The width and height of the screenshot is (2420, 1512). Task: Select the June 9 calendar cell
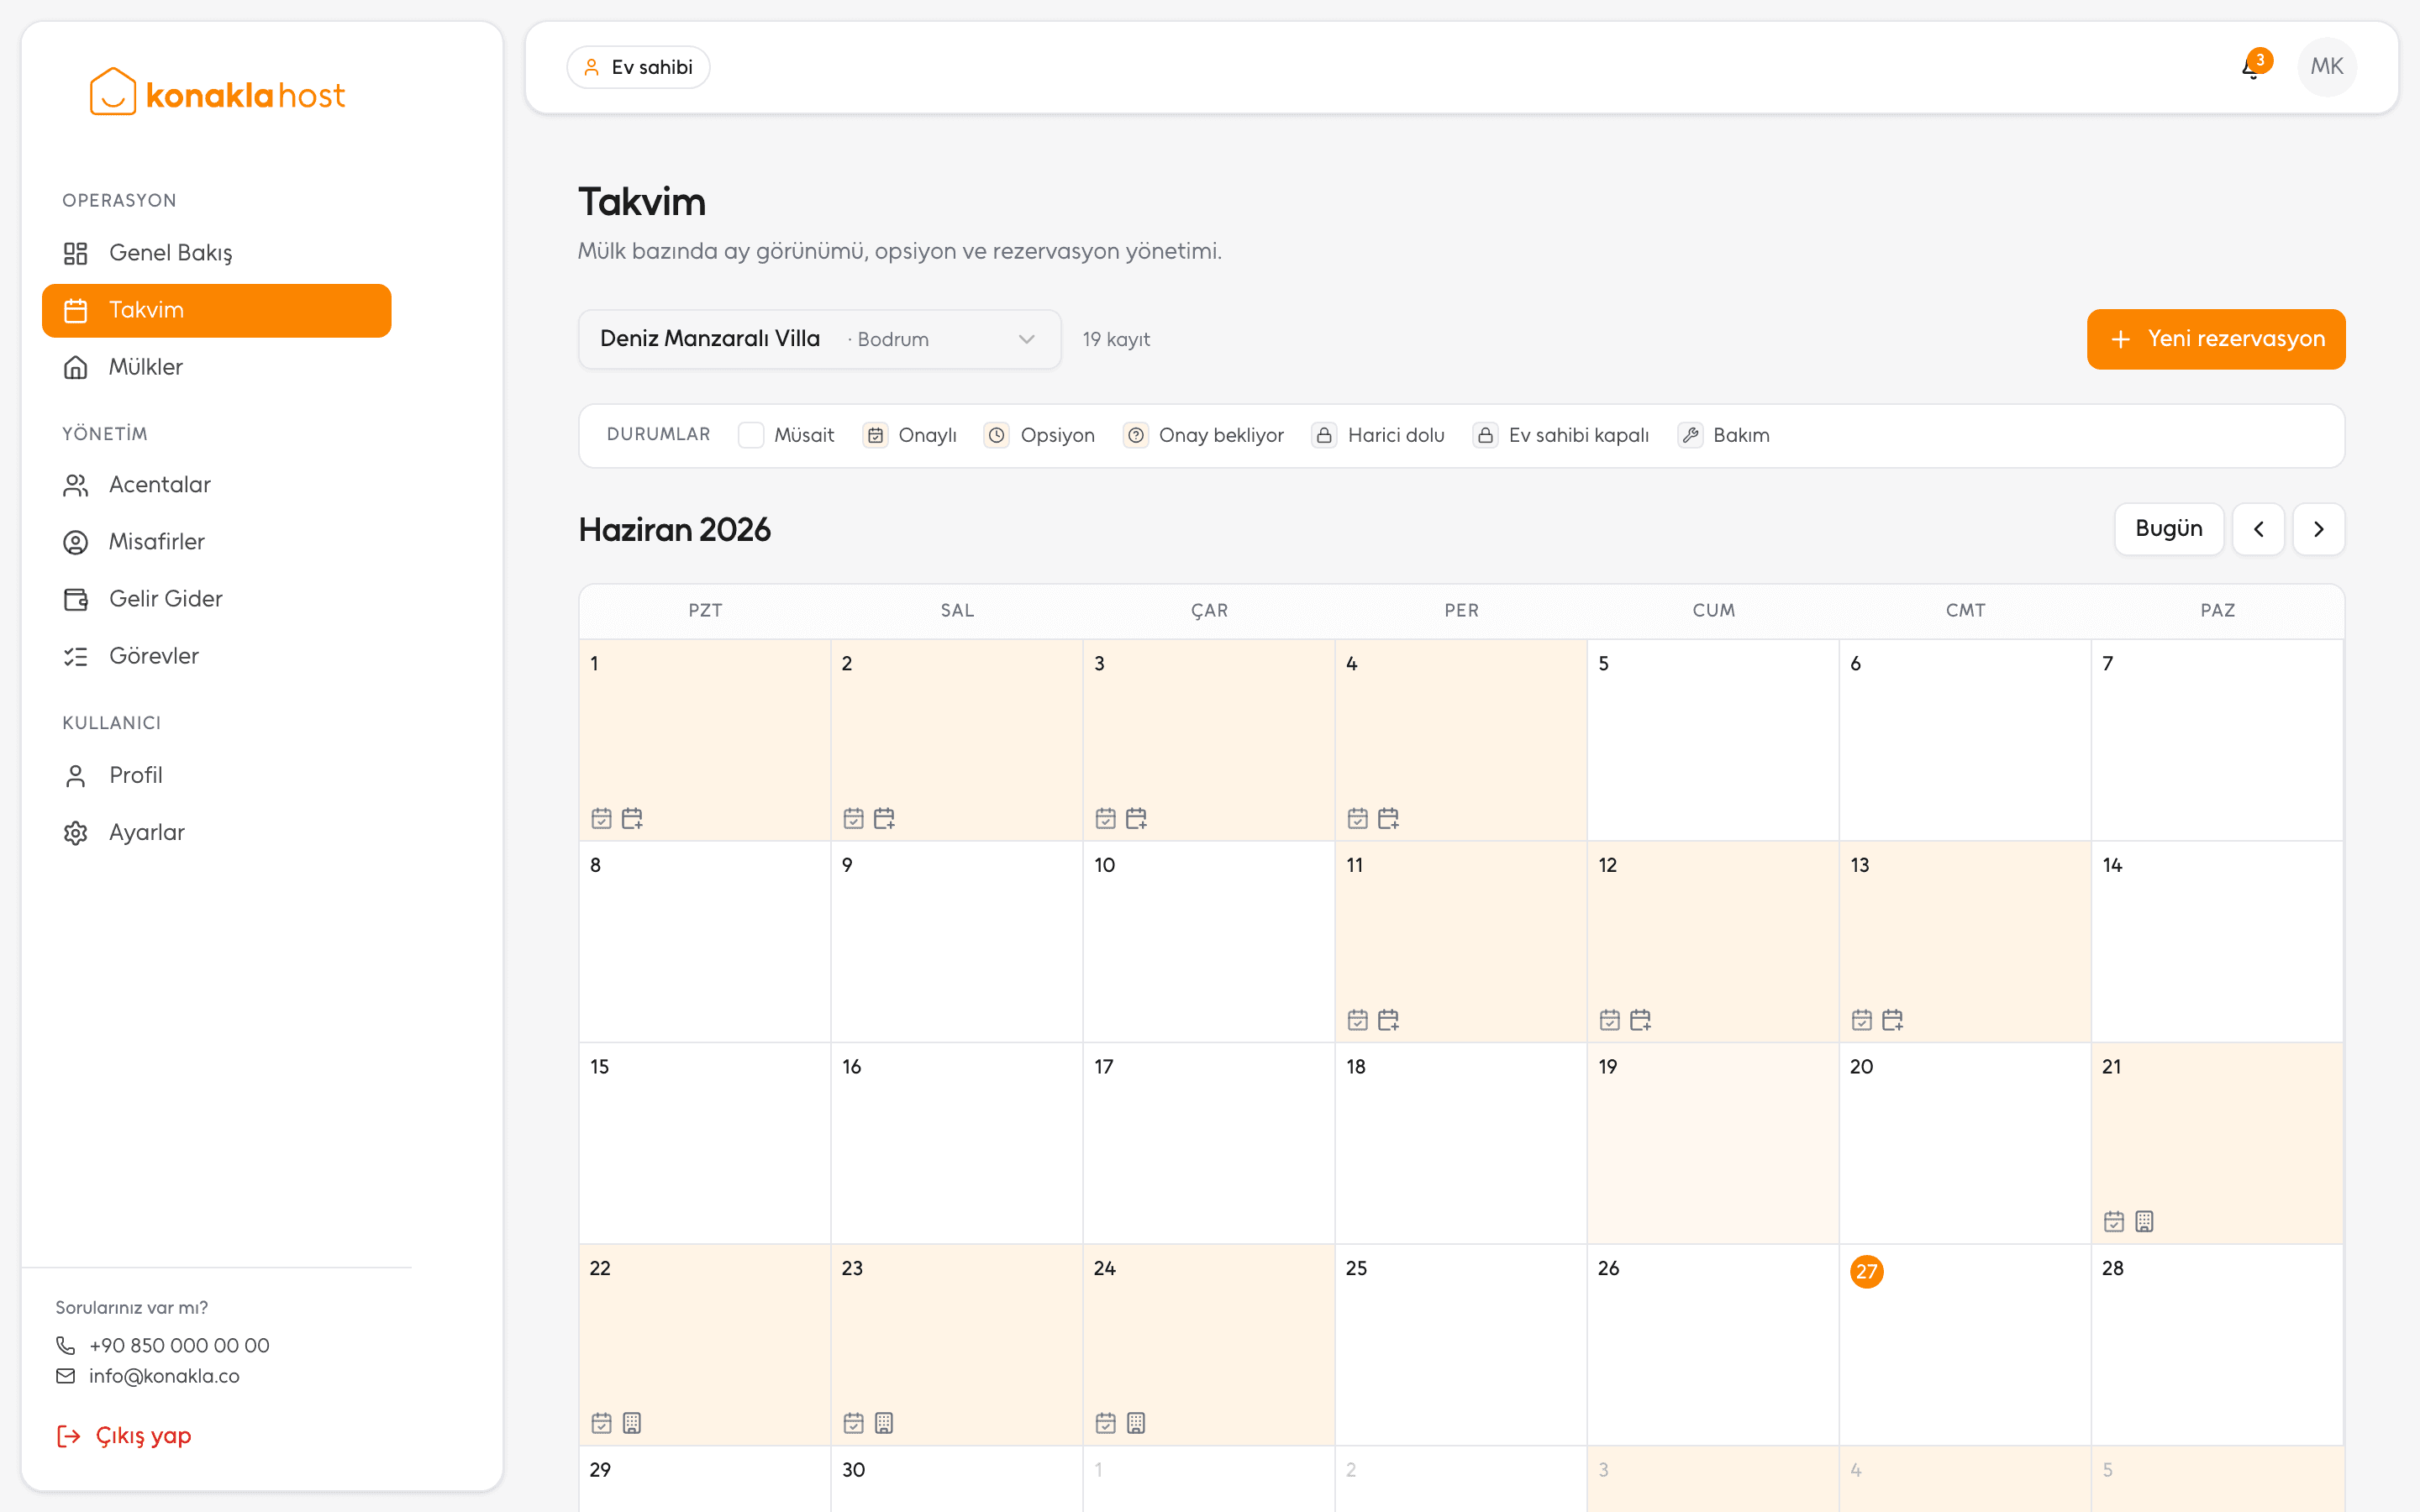(x=956, y=941)
